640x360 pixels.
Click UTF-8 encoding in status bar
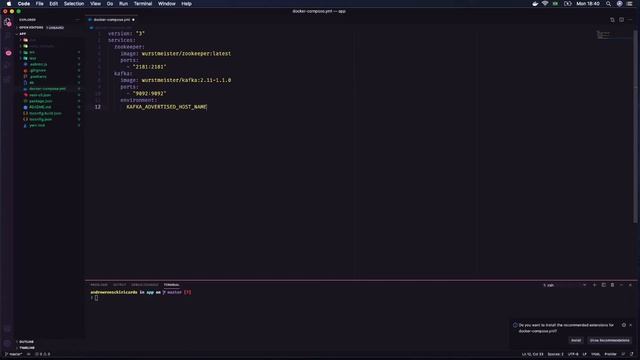tap(573, 354)
